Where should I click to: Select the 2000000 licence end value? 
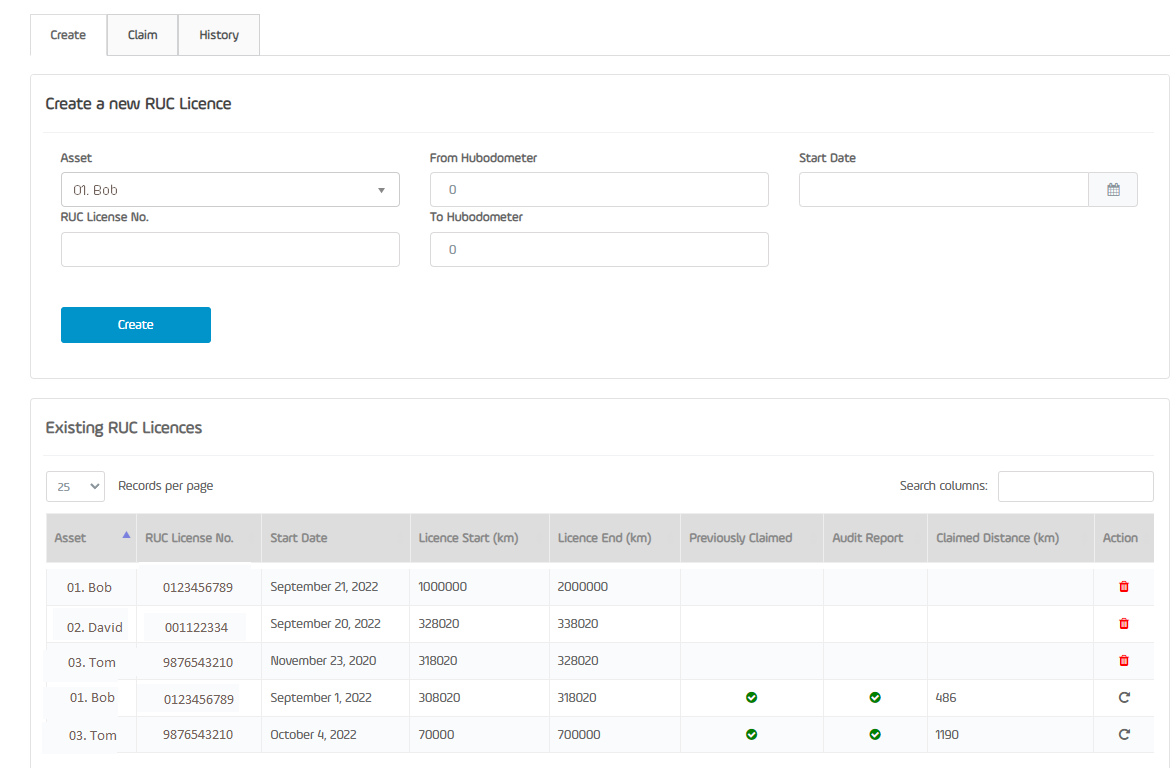pos(582,587)
